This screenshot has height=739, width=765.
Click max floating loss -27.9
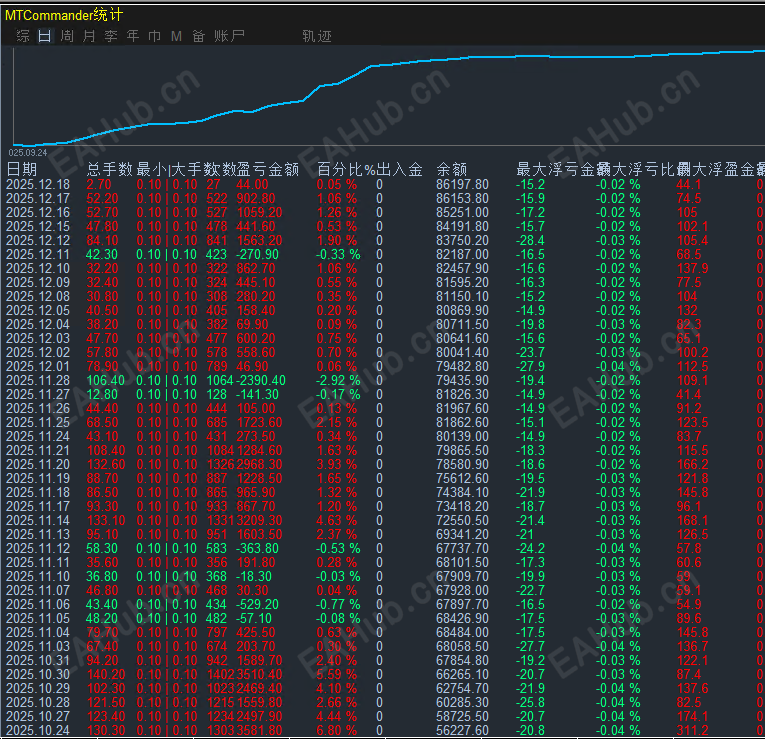pos(530,366)
